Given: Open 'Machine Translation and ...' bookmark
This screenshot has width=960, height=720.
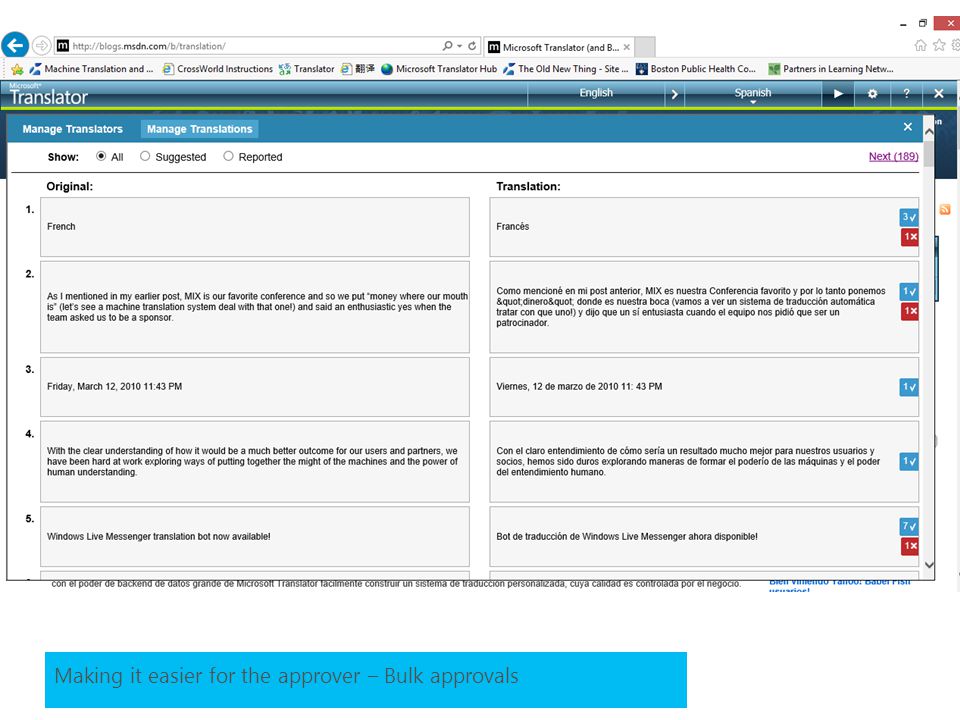Looking at the screenshot, I should point(92,69).
